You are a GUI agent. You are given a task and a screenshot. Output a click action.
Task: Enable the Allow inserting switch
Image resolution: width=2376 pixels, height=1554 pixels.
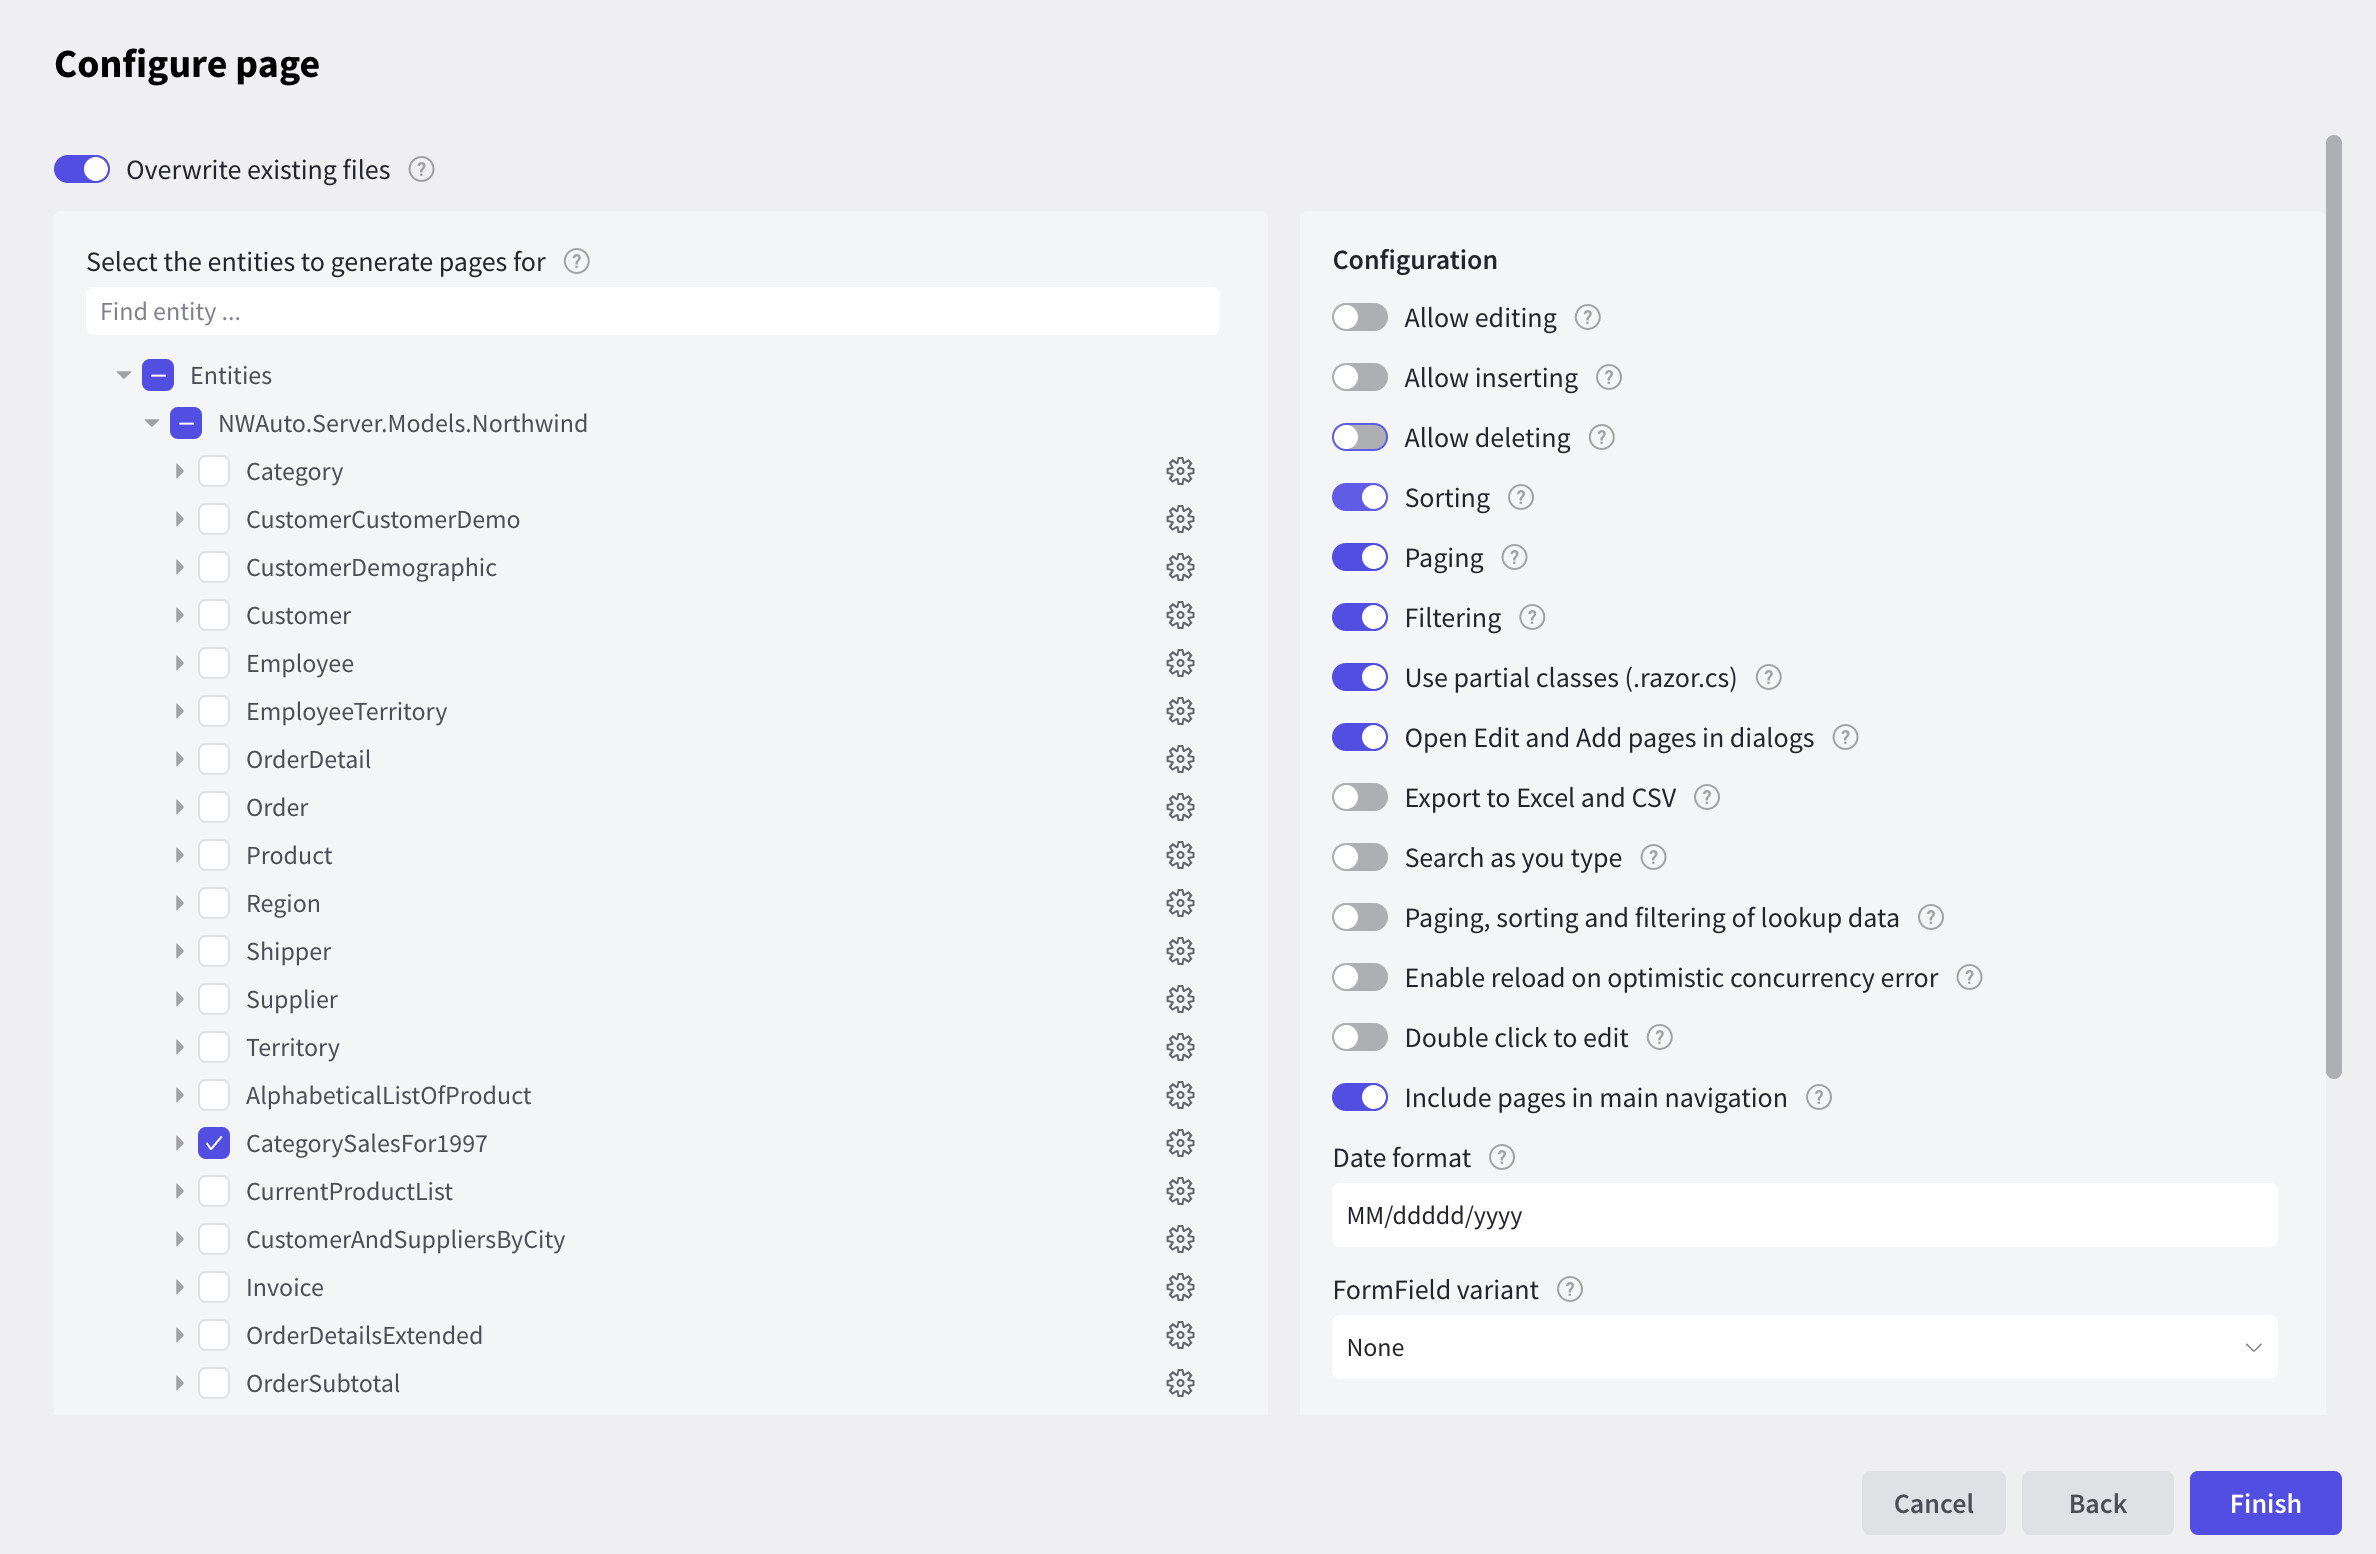click(1360, 377)
